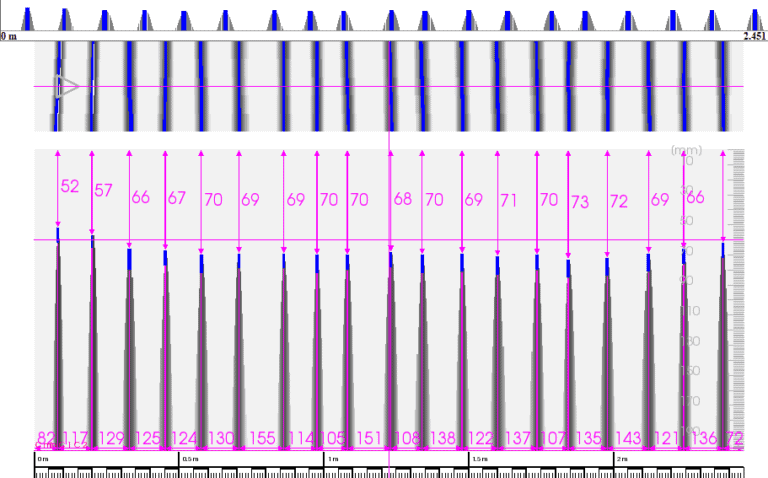Click the 1.5 m mark on the bottom ruler
This screenshot has width=768, height=478.
479,458
